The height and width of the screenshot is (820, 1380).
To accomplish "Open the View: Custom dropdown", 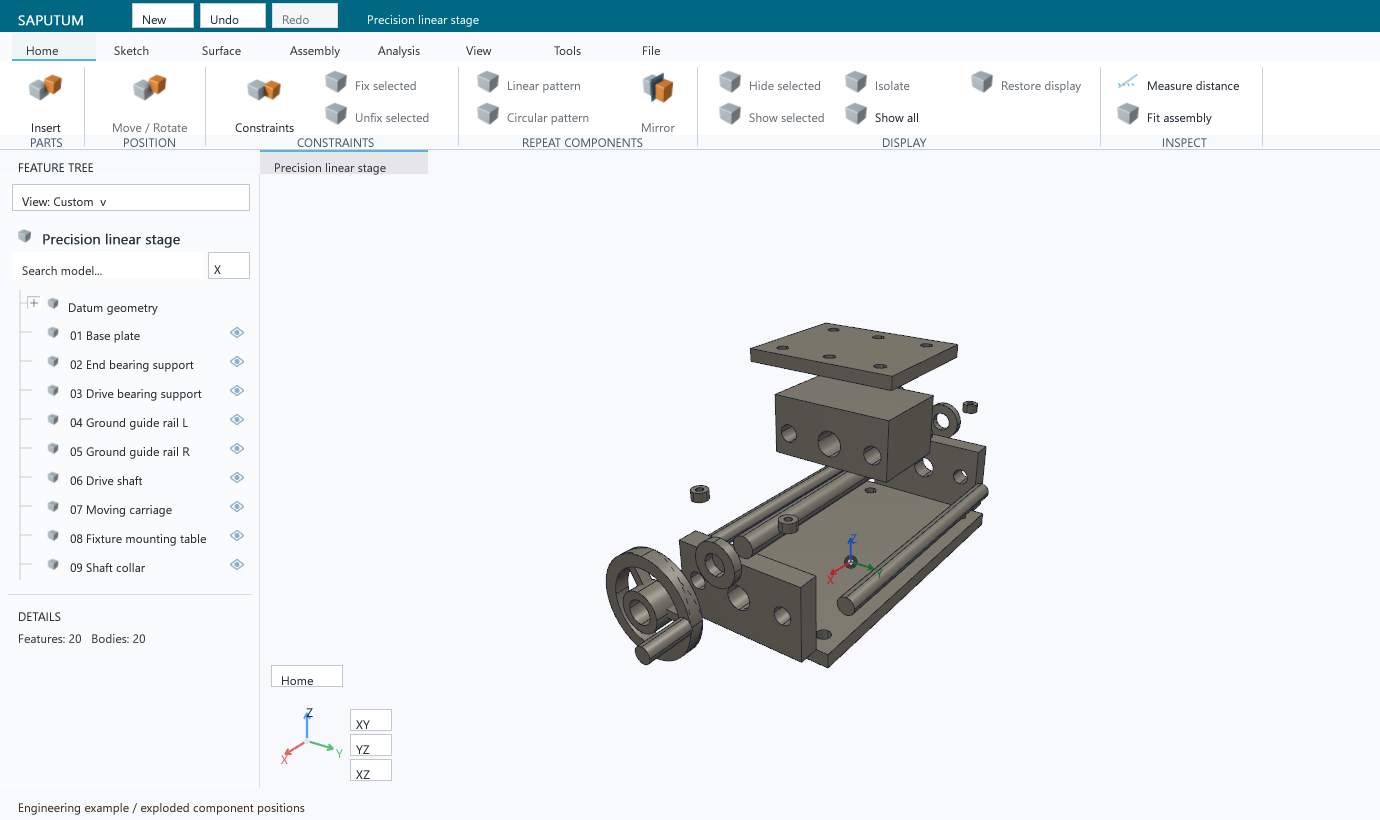I will (131, 198).
